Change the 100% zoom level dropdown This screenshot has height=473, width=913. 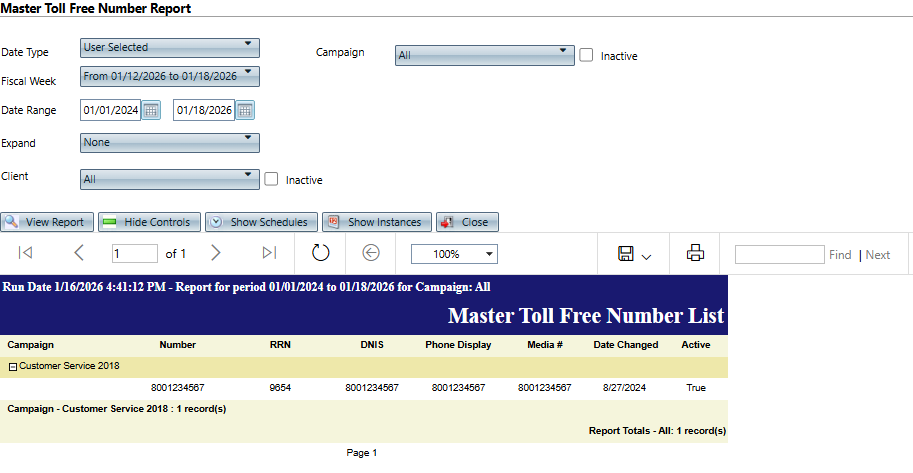453,254
